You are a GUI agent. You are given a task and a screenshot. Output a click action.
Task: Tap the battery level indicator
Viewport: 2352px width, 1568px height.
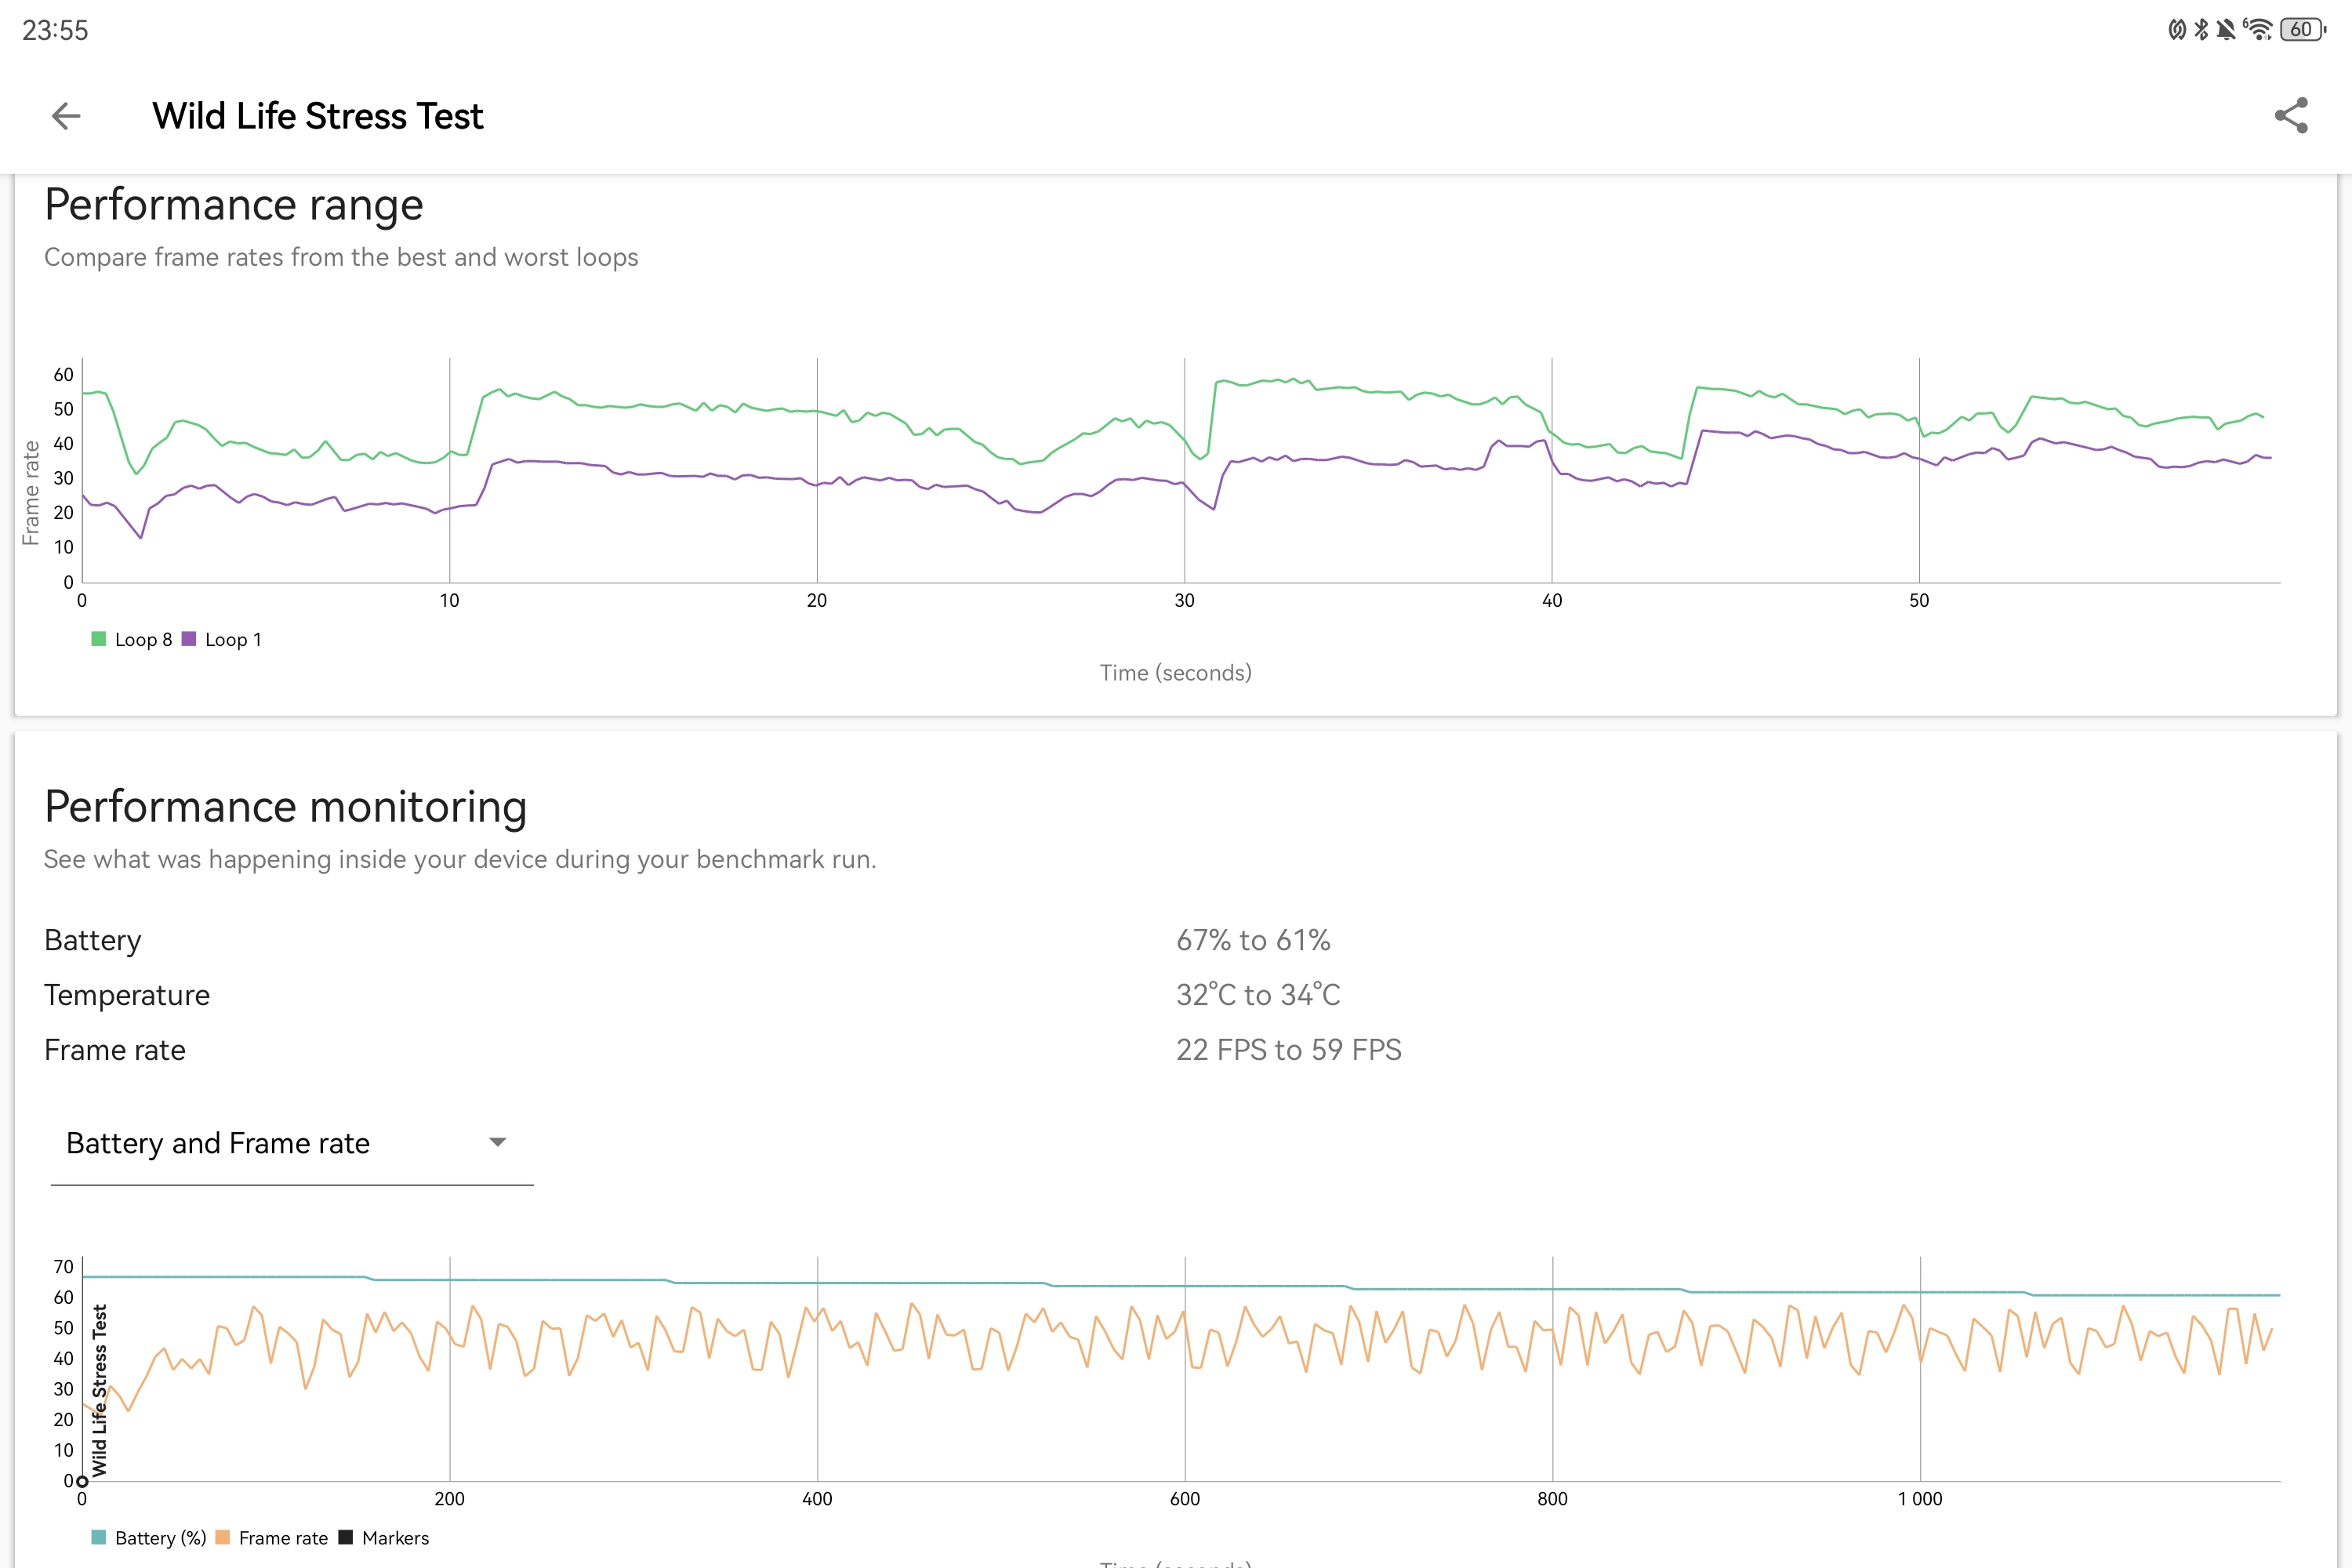pos(2303,29)
